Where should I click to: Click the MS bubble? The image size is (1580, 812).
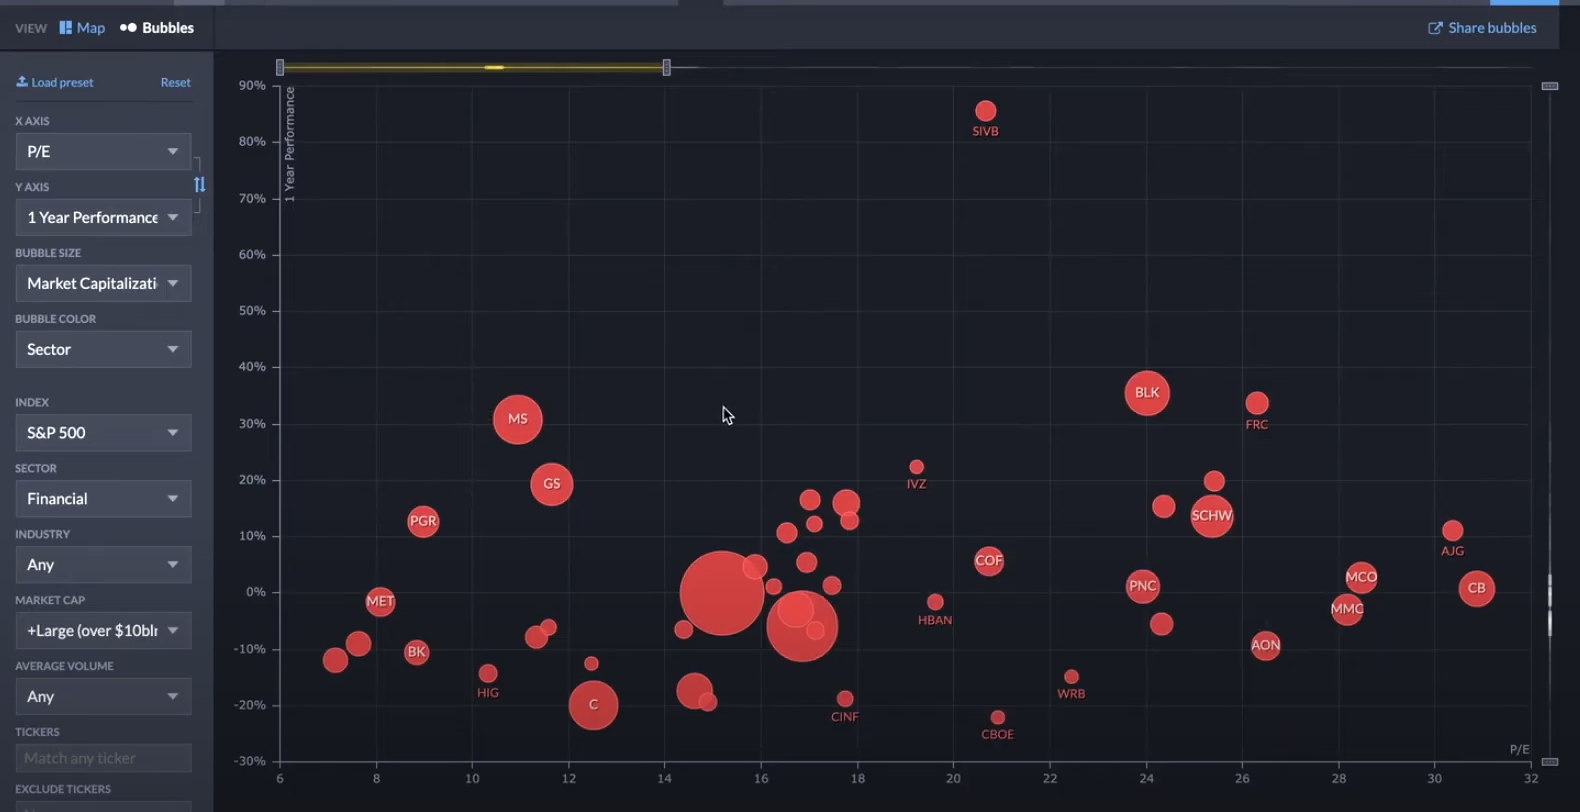518,419
